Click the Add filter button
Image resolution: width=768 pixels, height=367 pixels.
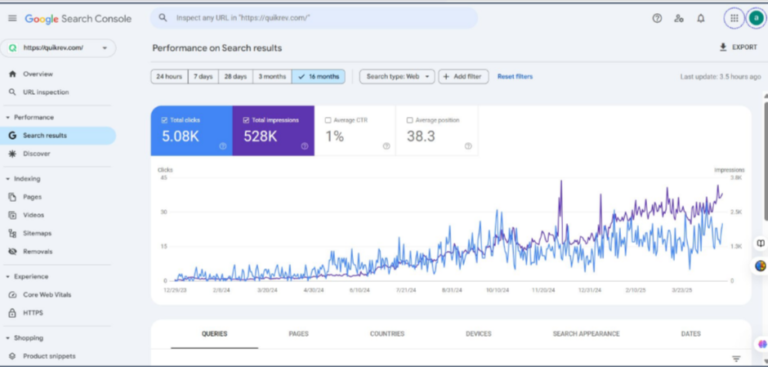coord(463,76)
